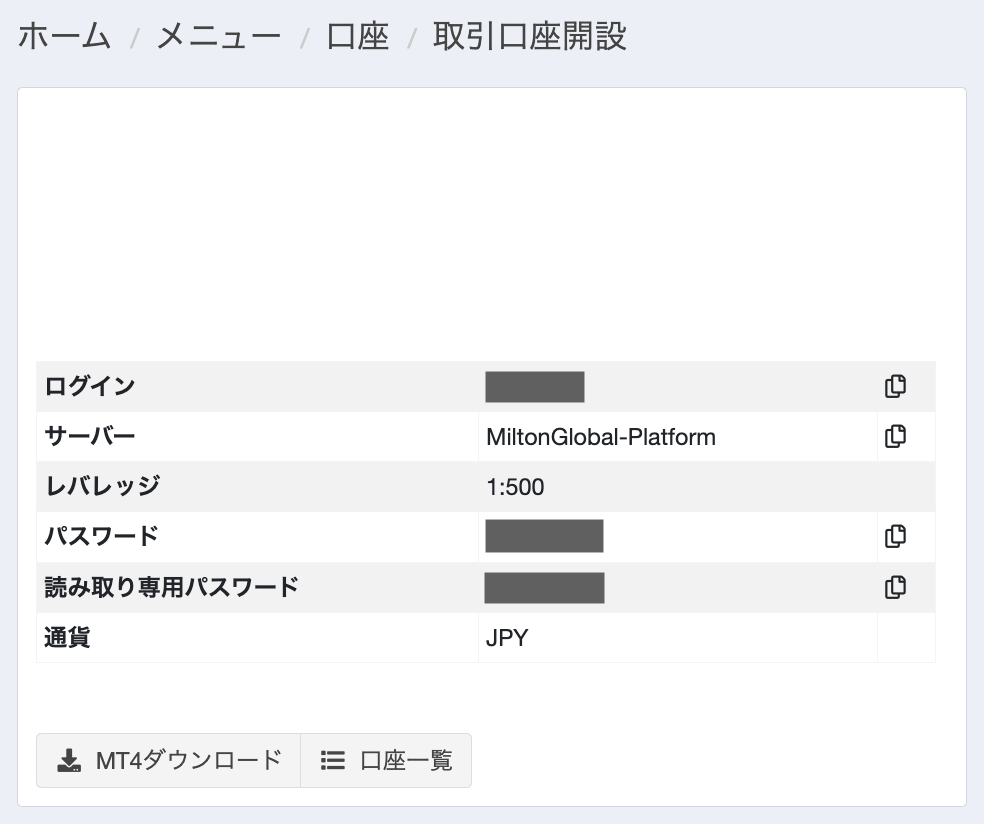Screen dimensions: 984x824
Task: Copy the 読み取り専用パスワード value
Action: [895, 587]
